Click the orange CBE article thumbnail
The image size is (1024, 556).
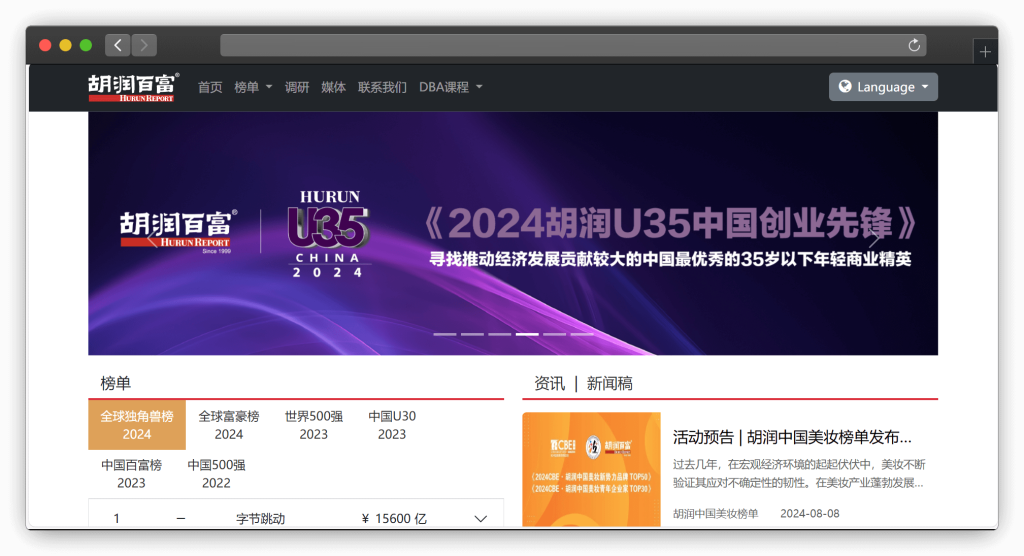pyautogui.click(x=591, y=469)
